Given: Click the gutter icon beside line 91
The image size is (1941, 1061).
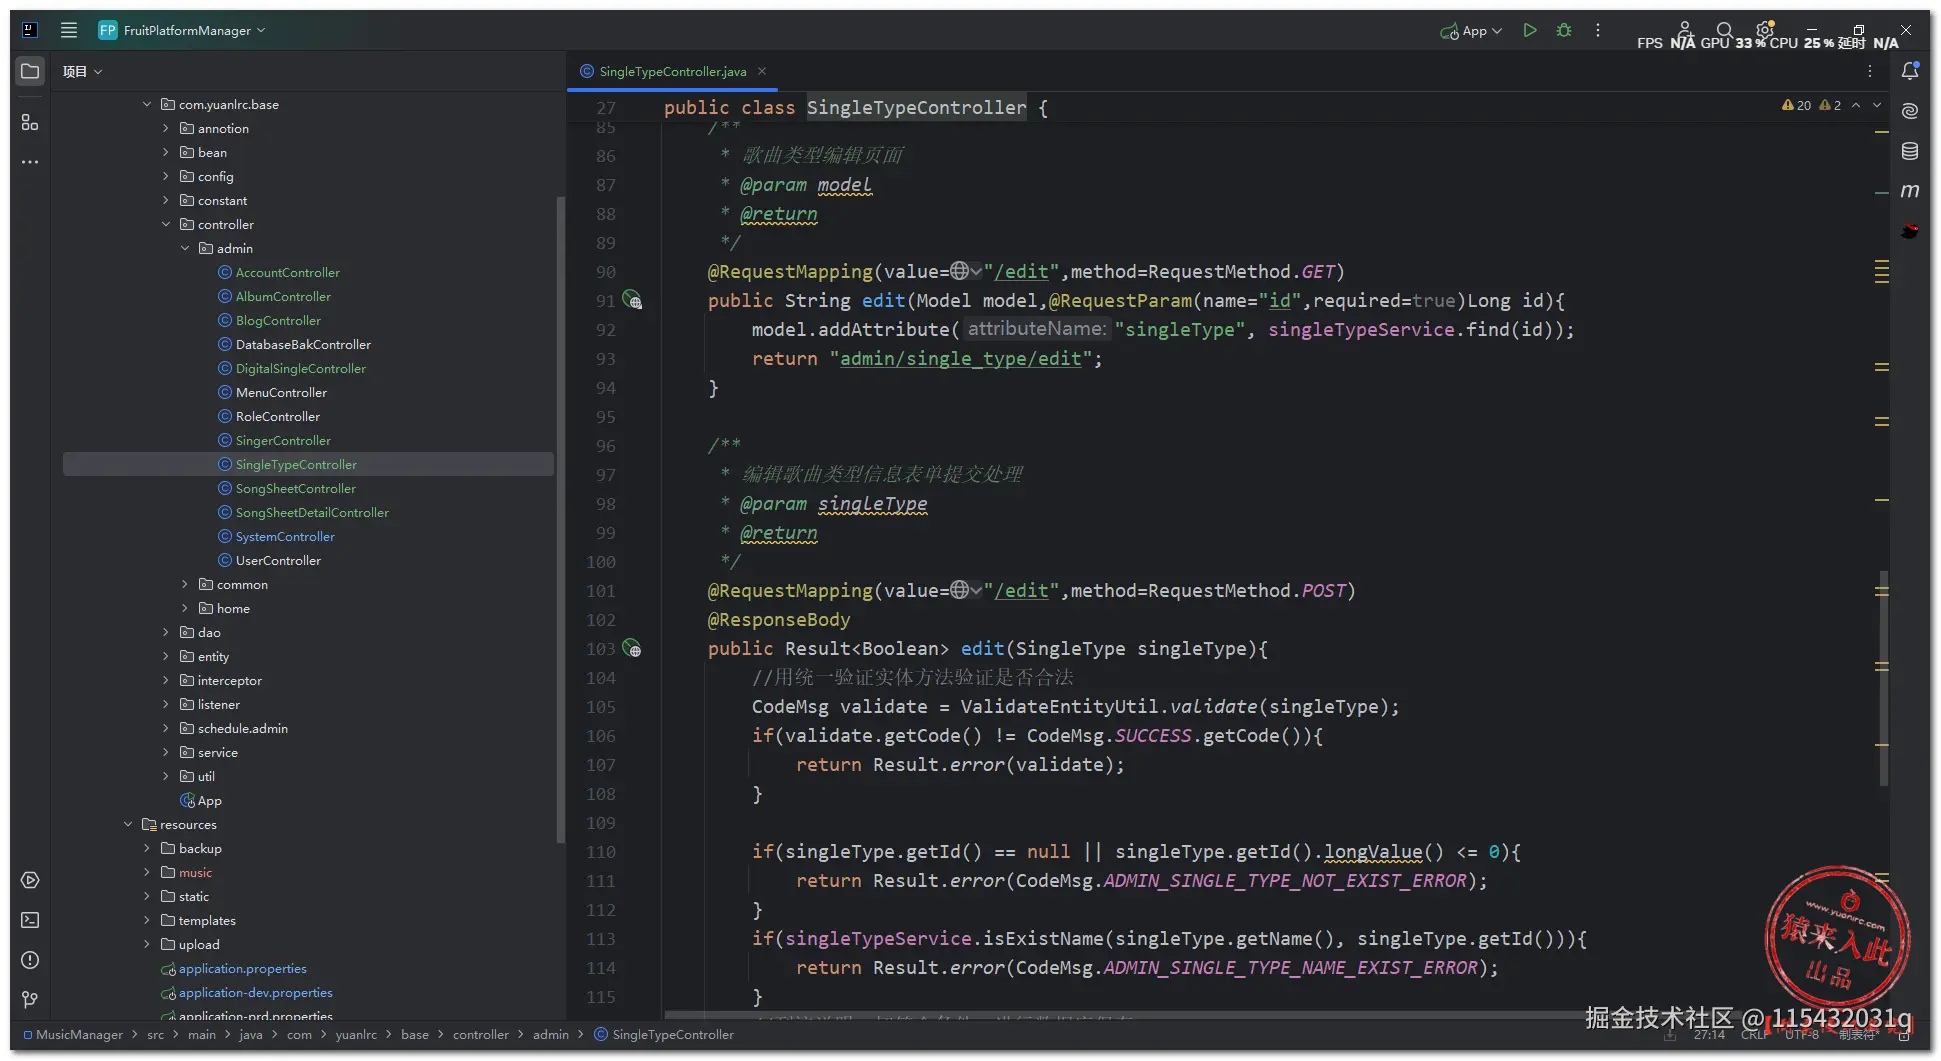Looking at the screenshot, I should coord(632,300).
